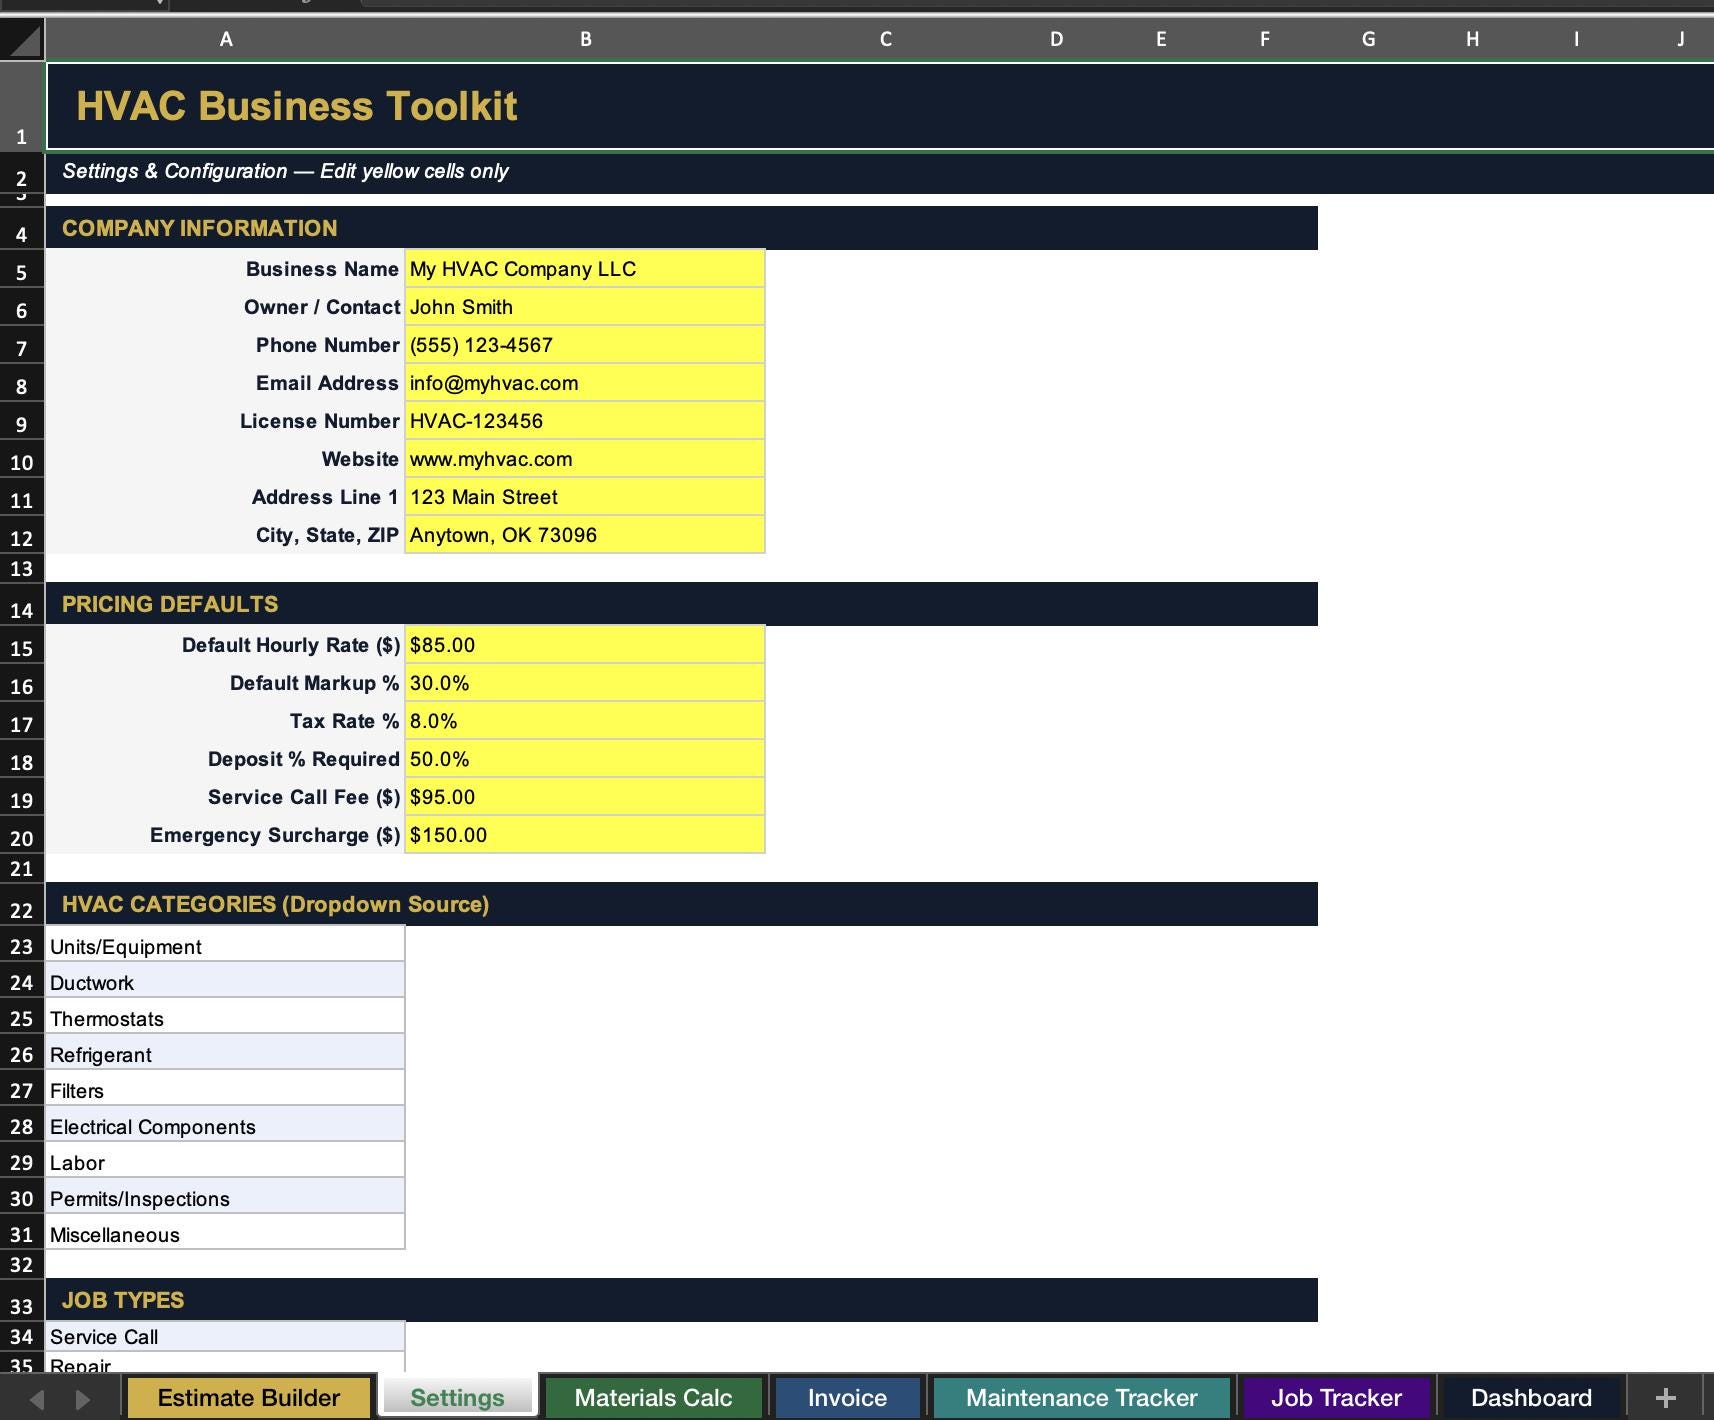Open the Dashboard sheet tab

tap(1531, 1398)
